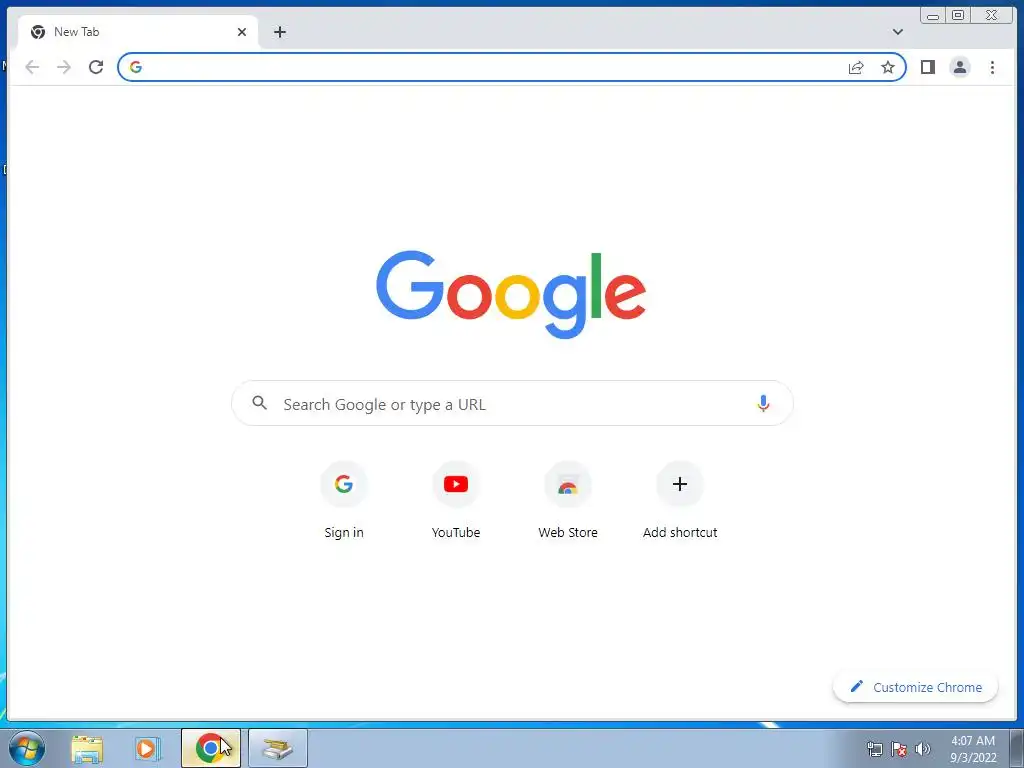Click Add shortcut tile
This screenshot has width=1024, height=768.
[680, 501]
